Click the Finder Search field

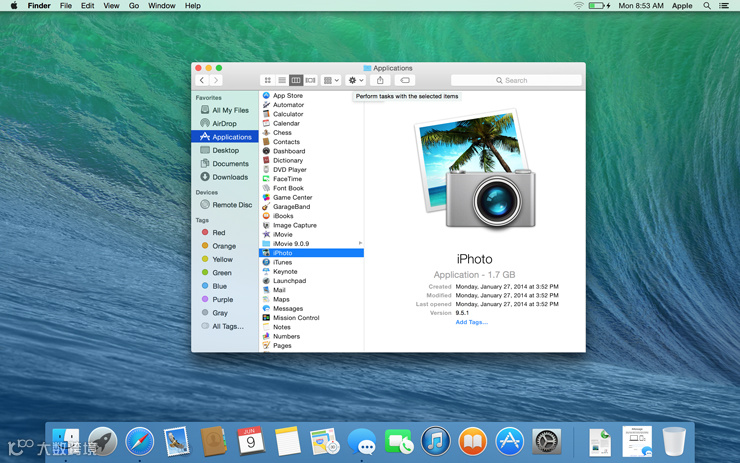tap(516, 80)
